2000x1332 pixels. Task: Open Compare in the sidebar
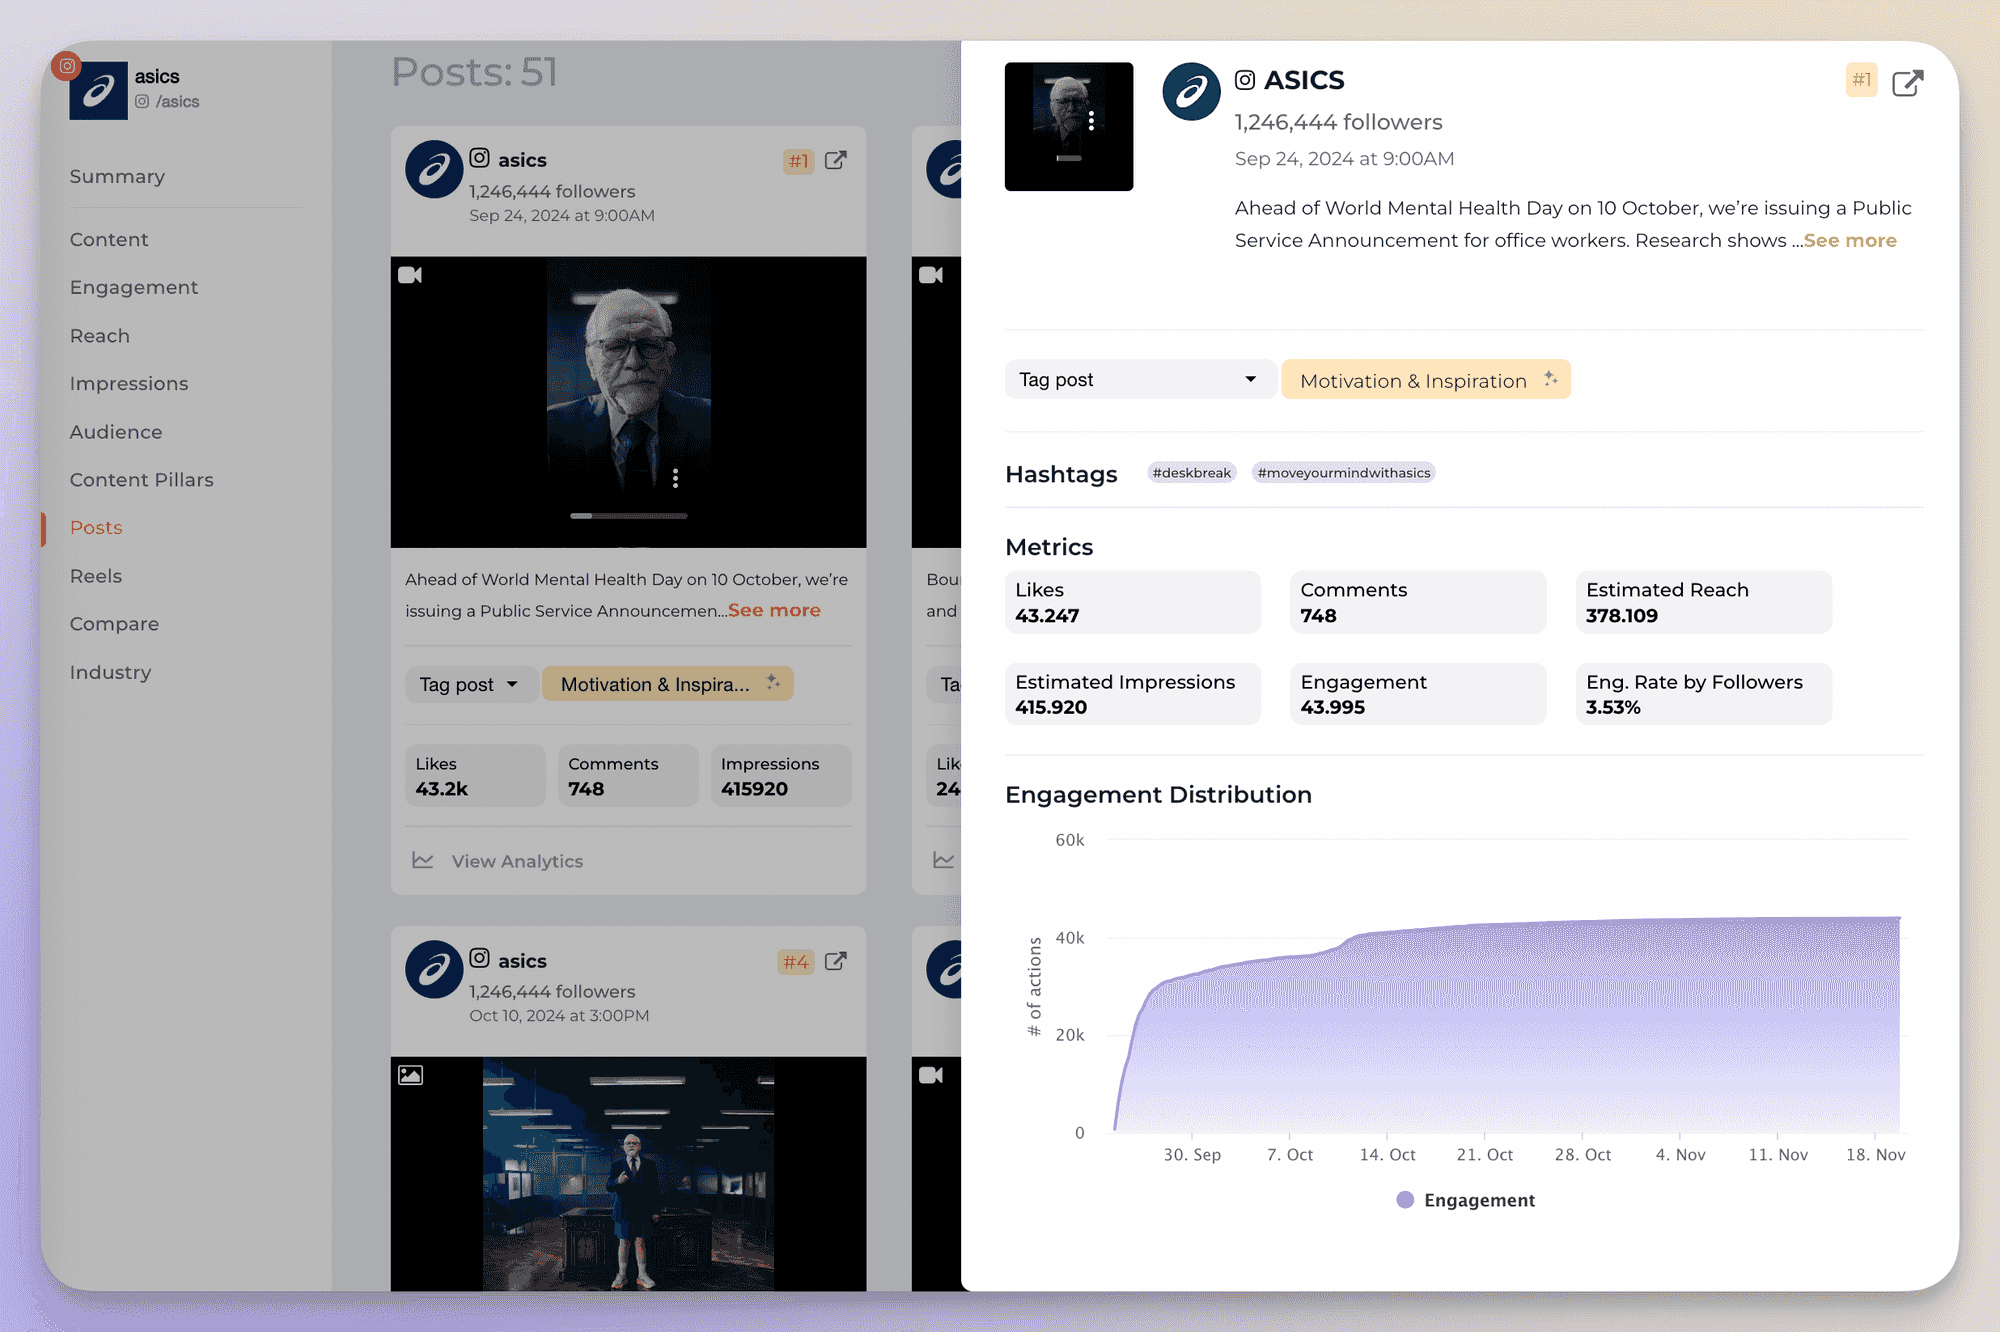click(114, 623)
